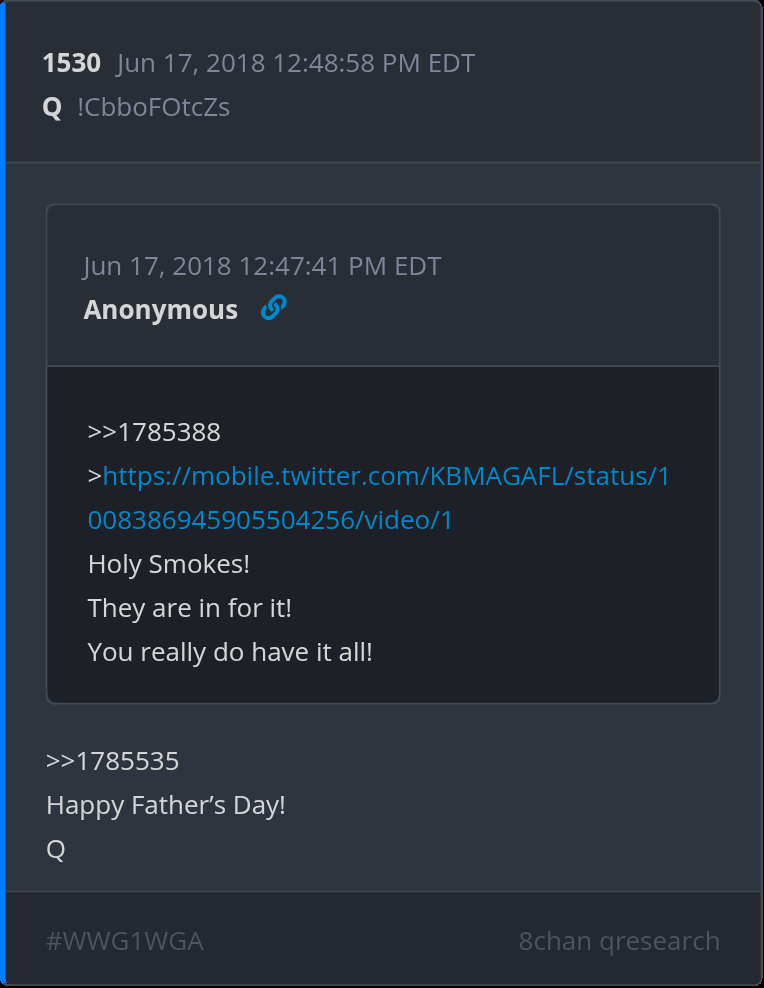Click the chain link icon beside Anonymous
Image resolution: width=764 pixels, height=988 pixels.
pos(273,309)
